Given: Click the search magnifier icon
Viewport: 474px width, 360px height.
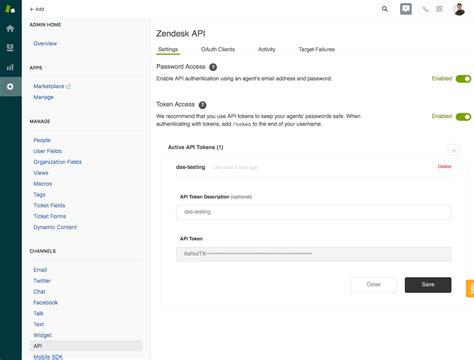Looking at the screenshot, I should (385, 9).
